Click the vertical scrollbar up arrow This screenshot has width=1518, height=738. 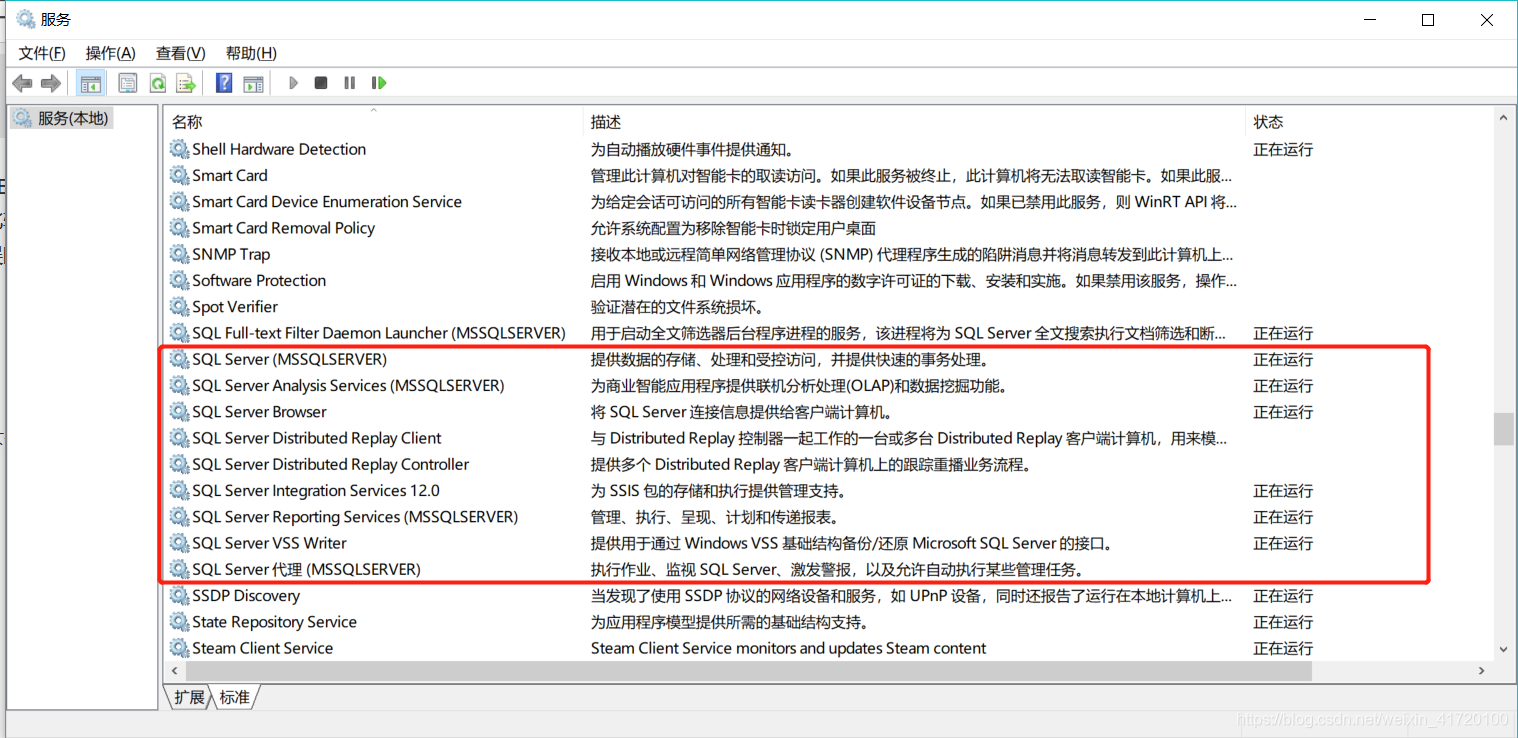[x=1503, y=118]
